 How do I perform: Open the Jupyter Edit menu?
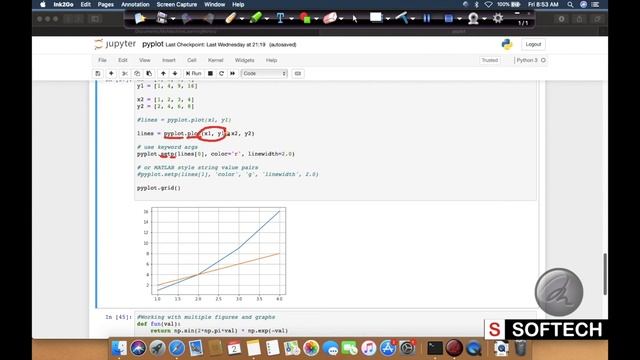pos(122,60)
